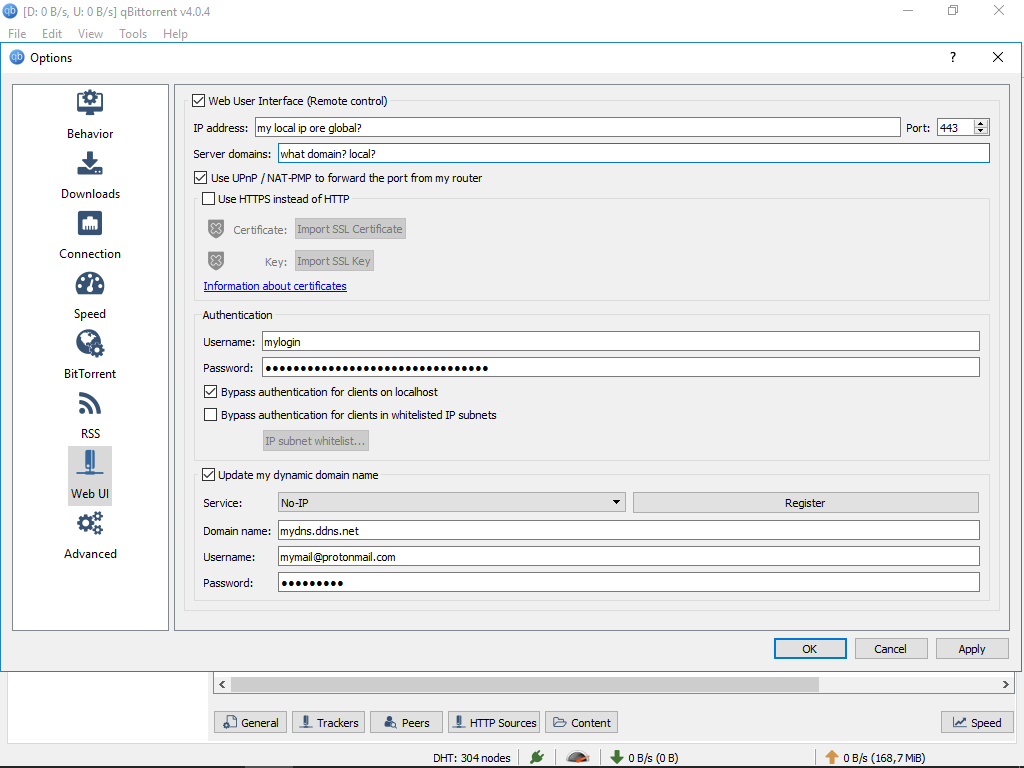Viewport: 1024px width, 768px height.
Task: Confirm settings with the OK button
Action: click(x=810, y=648)
